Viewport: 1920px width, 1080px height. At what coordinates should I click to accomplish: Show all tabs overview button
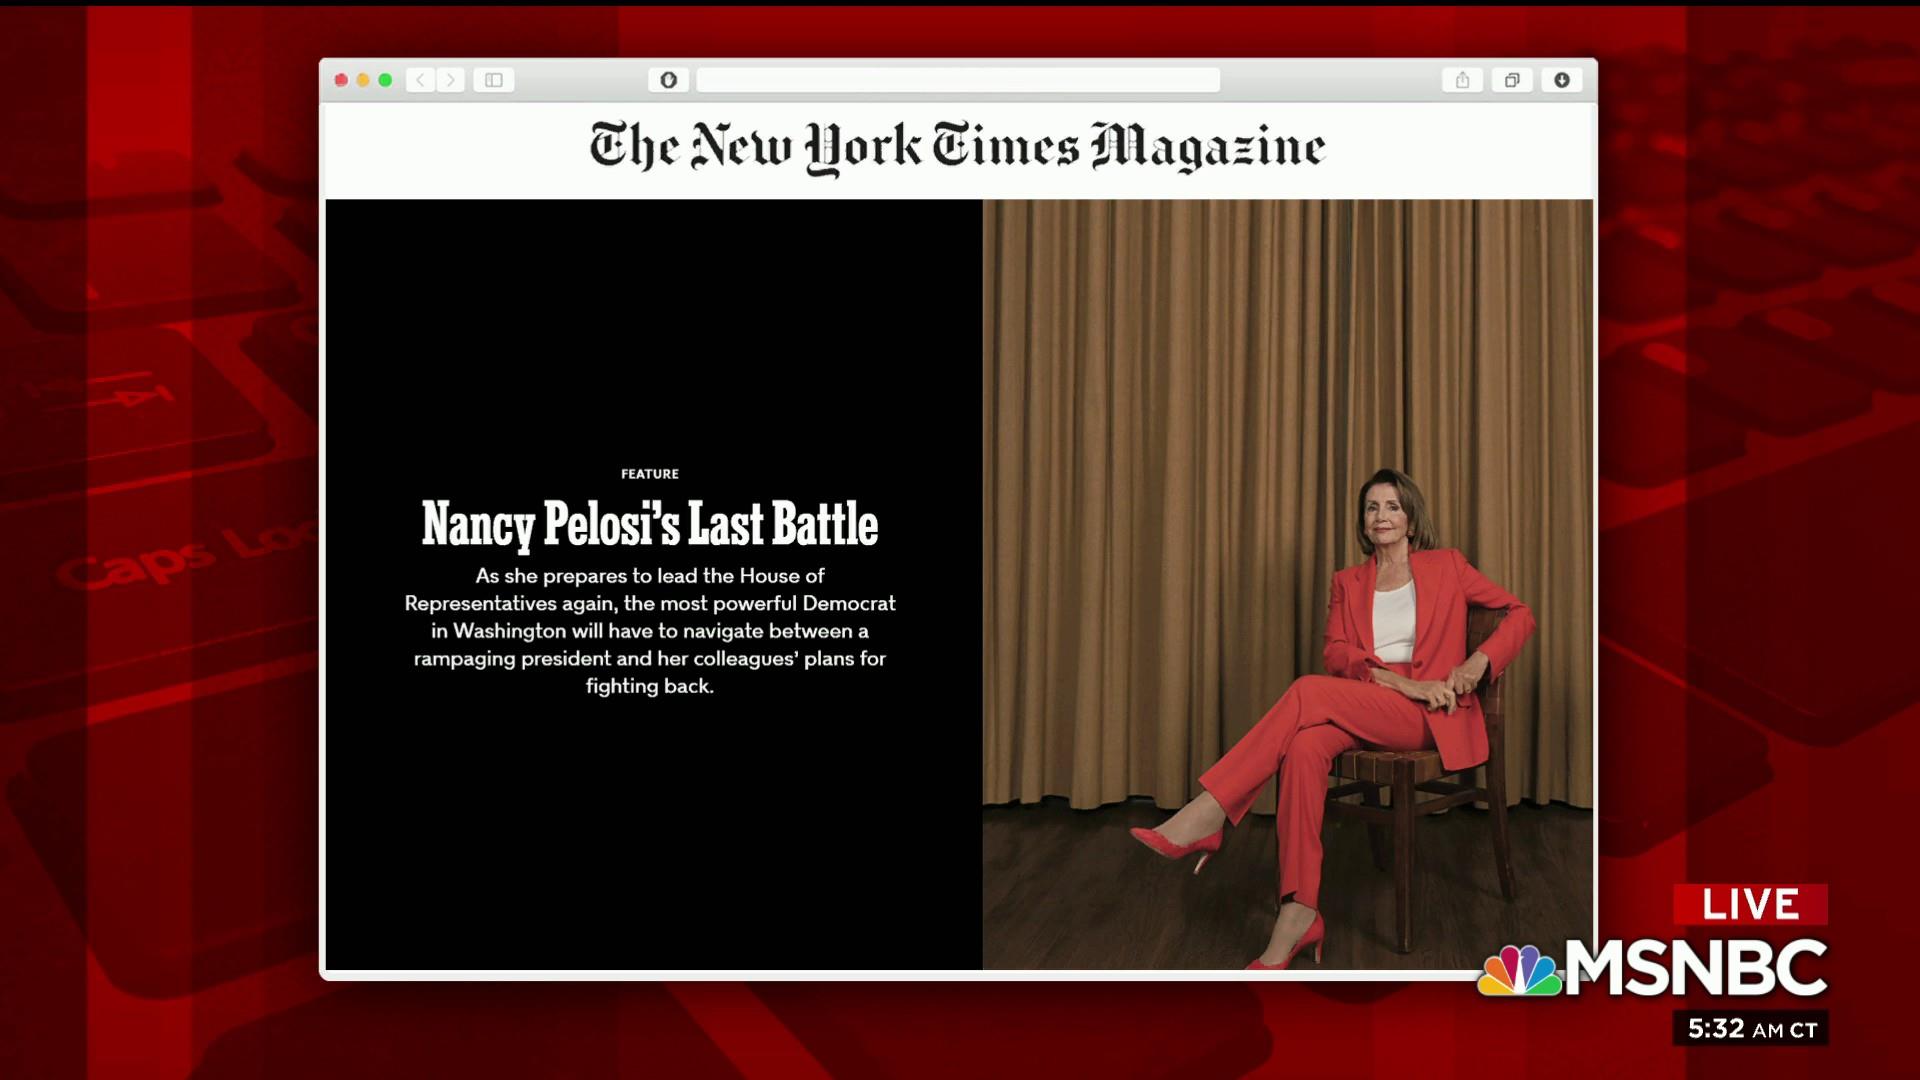point(1512,80)
